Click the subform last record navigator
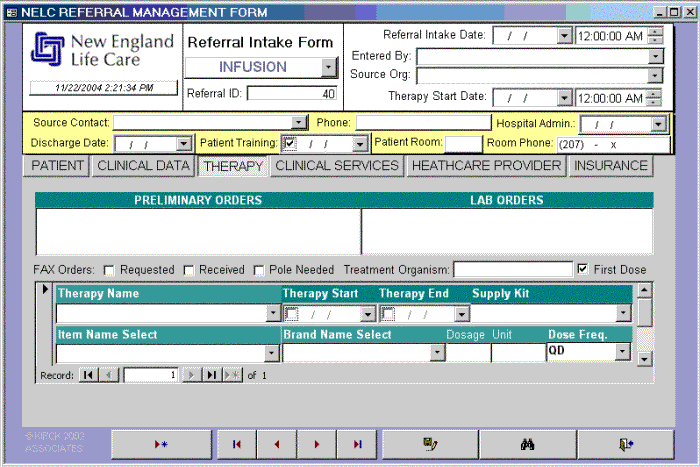Viewport: 700px width, 467px height. pos(212,375)
